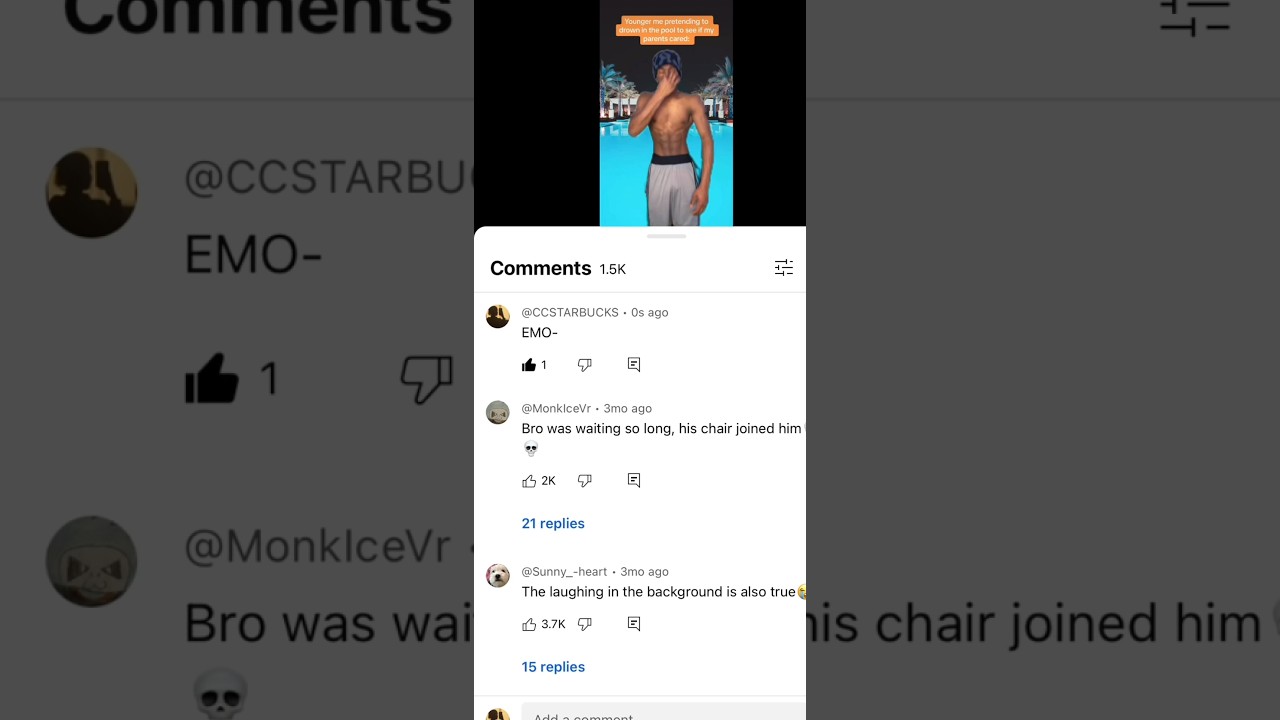Dislike the Sunny_-heart comment

[x=585, y=624]
